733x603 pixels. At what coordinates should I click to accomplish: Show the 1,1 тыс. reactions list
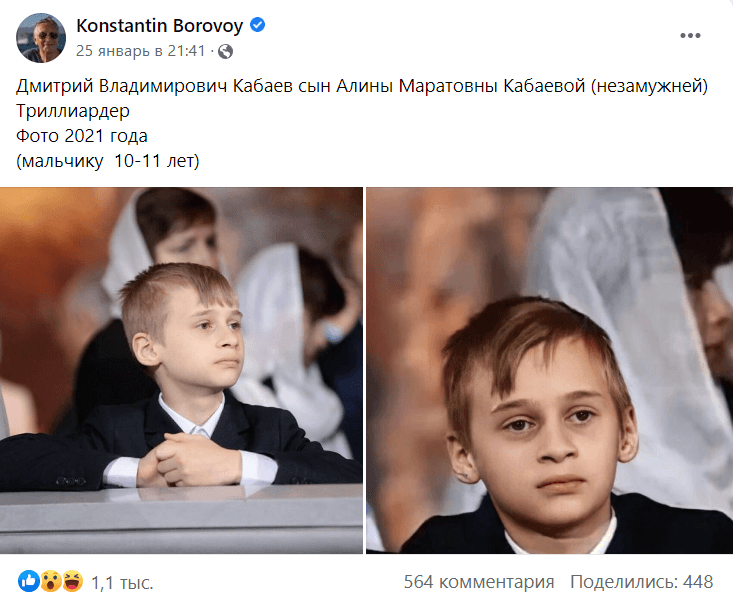click(x=122, y=582)
